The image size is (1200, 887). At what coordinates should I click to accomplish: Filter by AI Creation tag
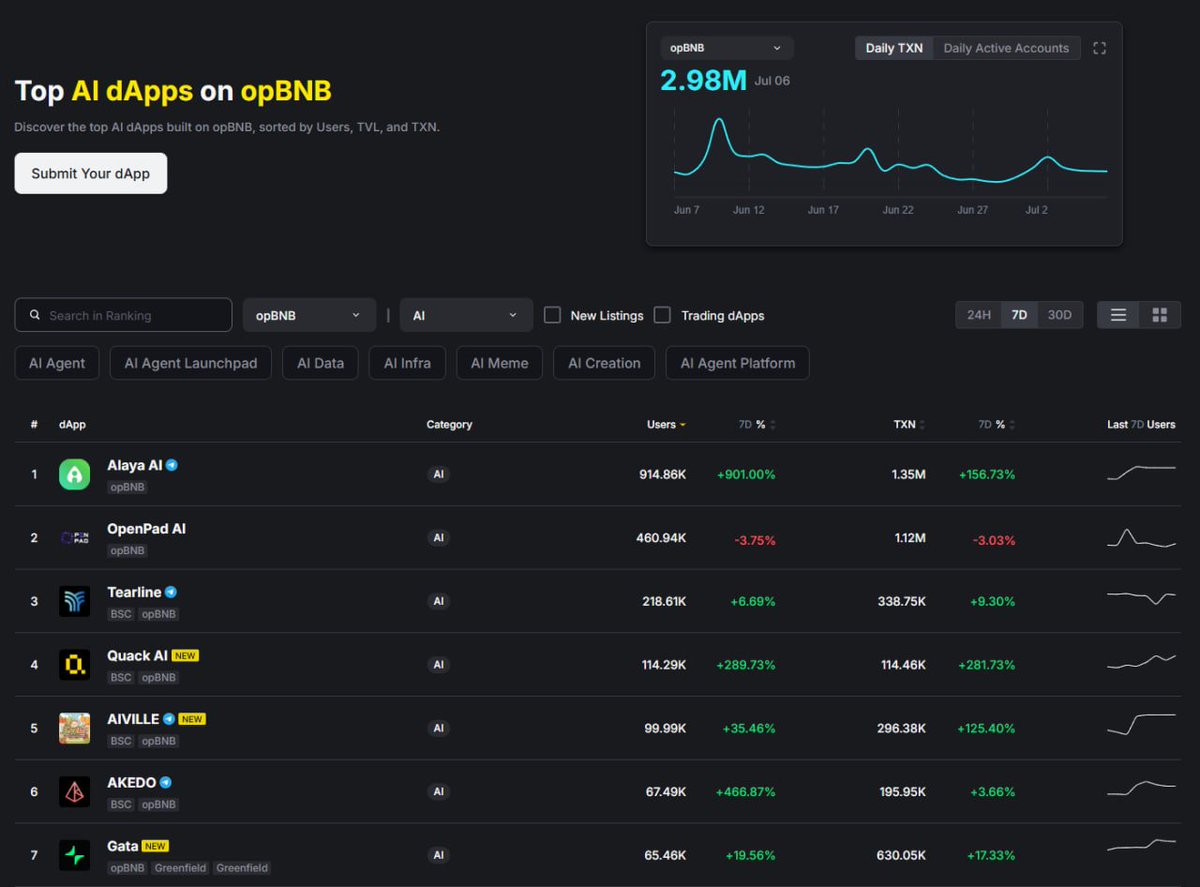[x=604, y=363]
